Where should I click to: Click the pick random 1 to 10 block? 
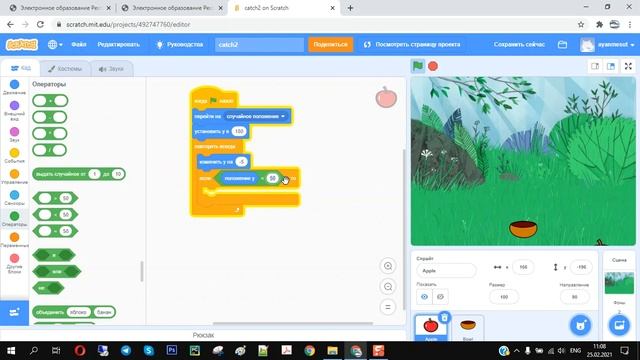pos(79,174)
